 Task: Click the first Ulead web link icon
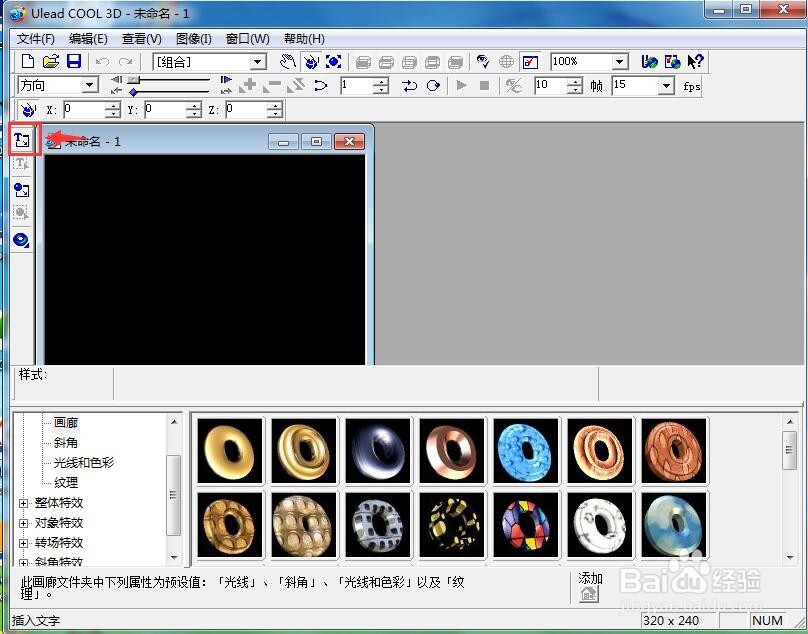[x=649, y=62]
